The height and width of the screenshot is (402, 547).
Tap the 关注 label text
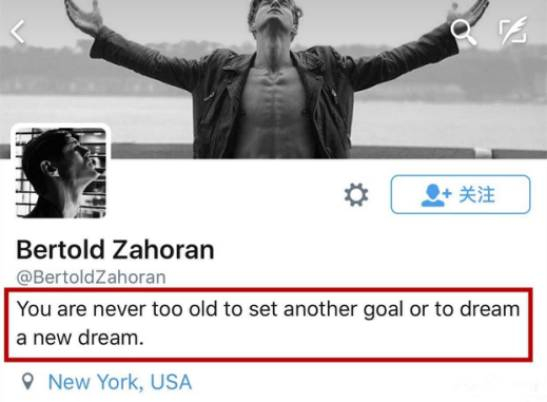point(477,195)
